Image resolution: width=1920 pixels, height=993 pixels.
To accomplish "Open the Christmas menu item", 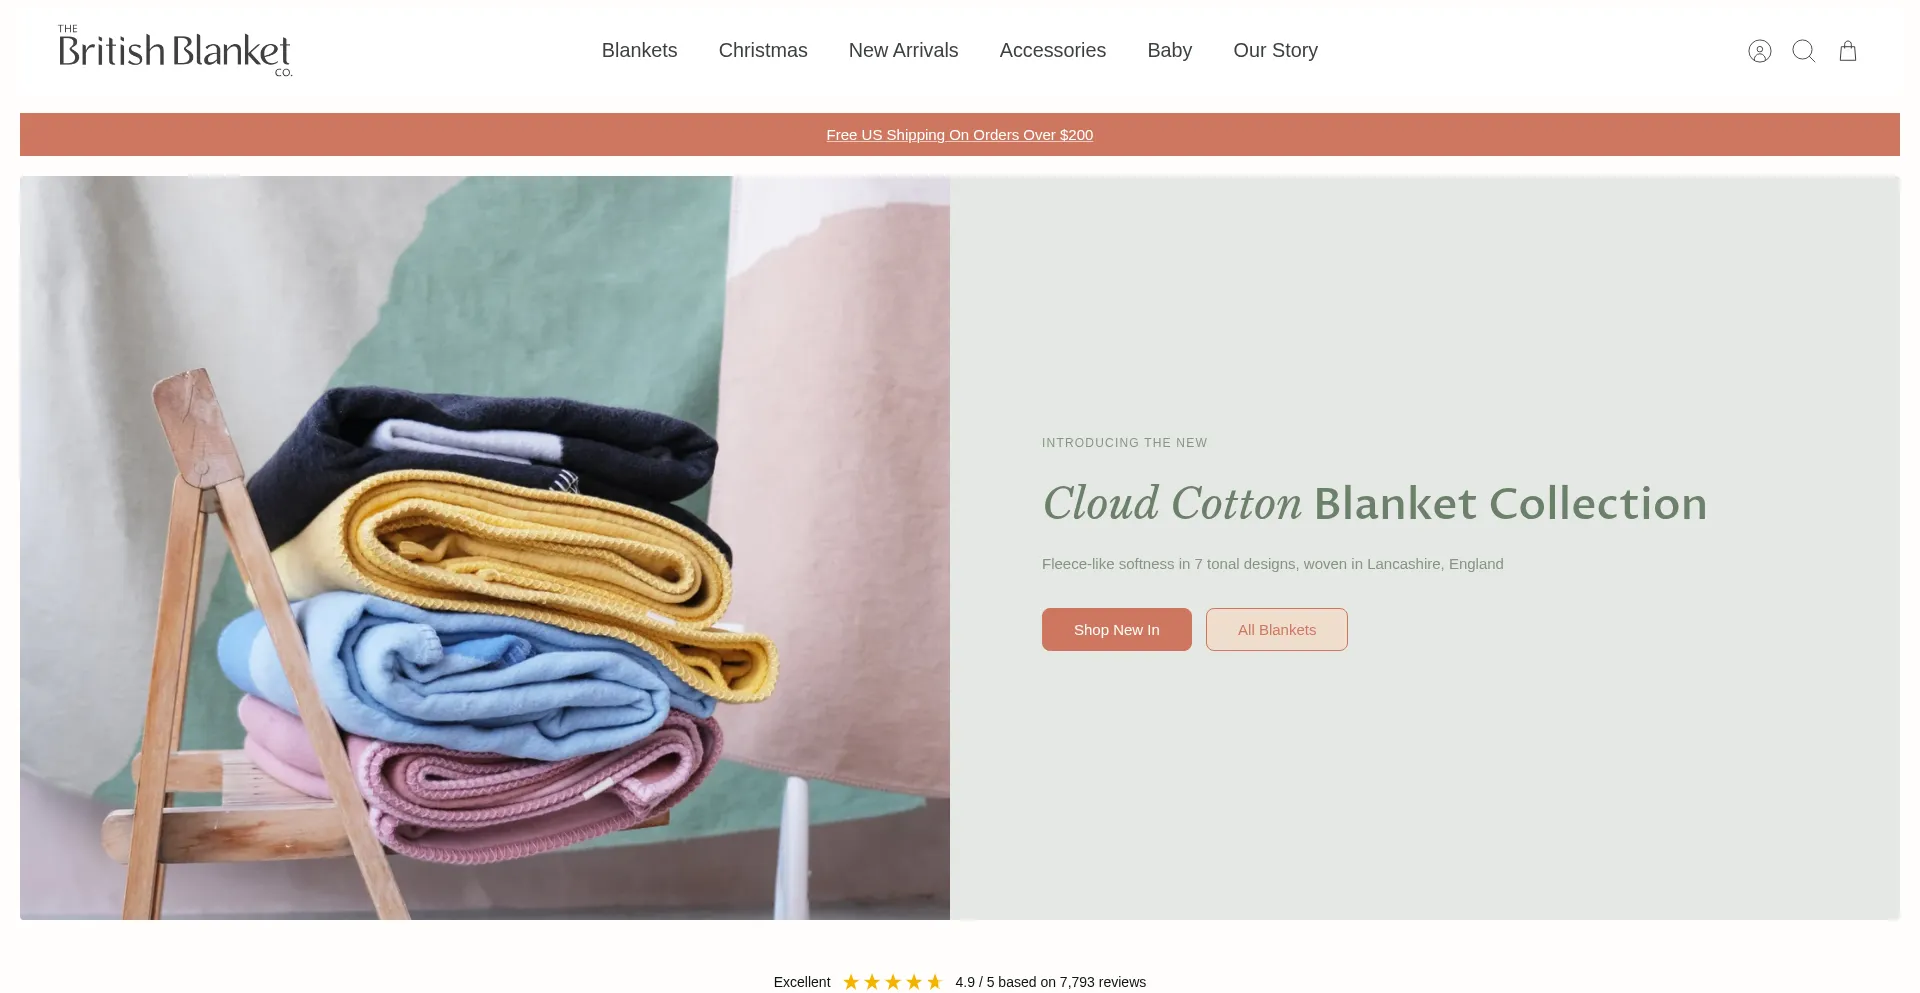I will pos(763,51).
